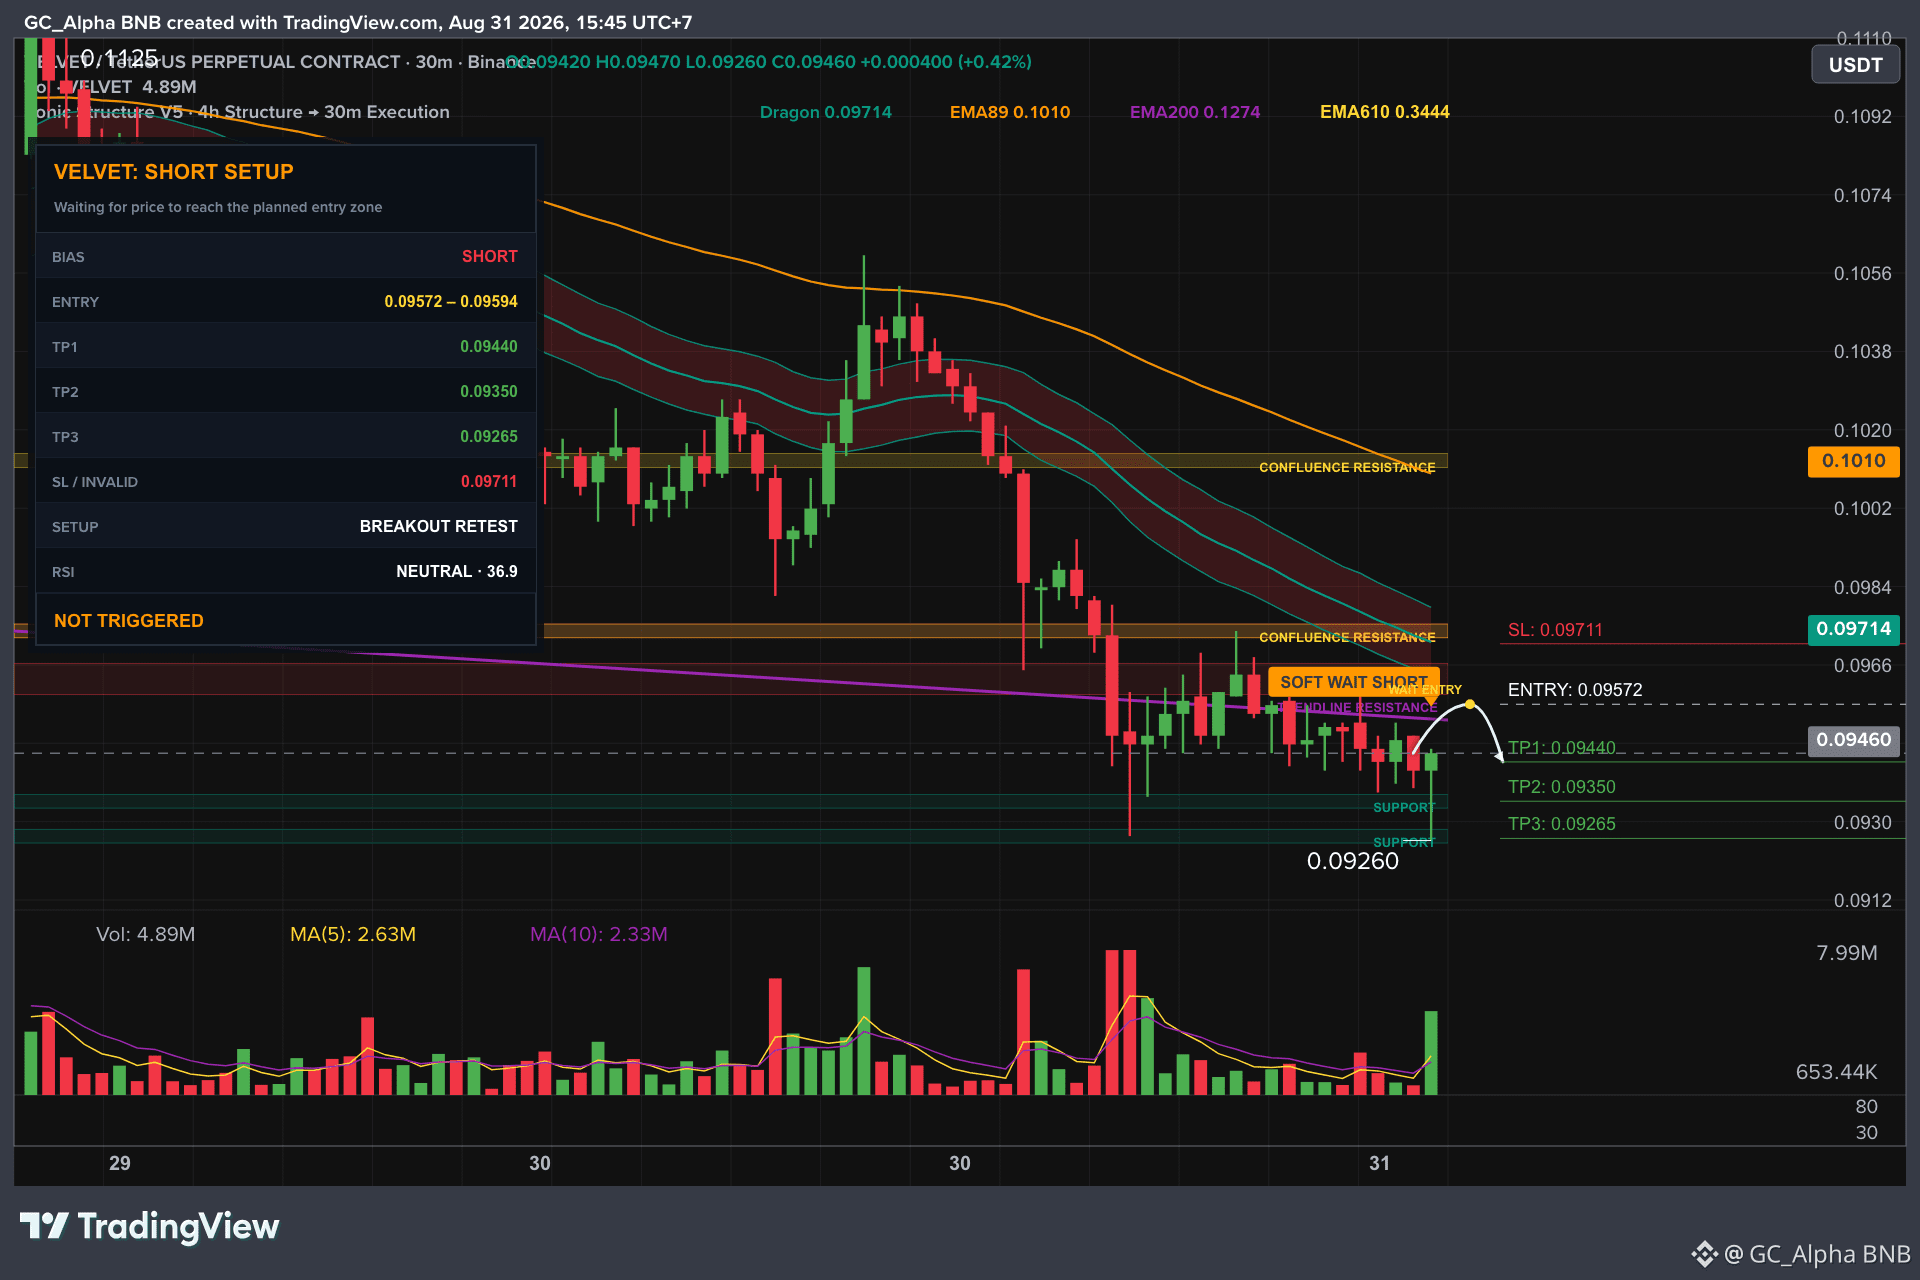Select the ENTRY range 0.09572 – 0.09594
The height and width of the screenshot is (1280, 1920).
pos(451,302)
